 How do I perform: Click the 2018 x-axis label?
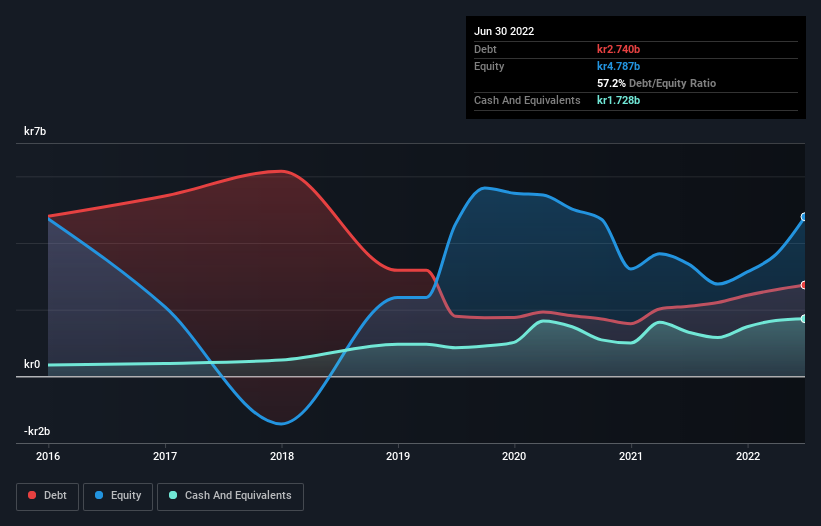282,456
